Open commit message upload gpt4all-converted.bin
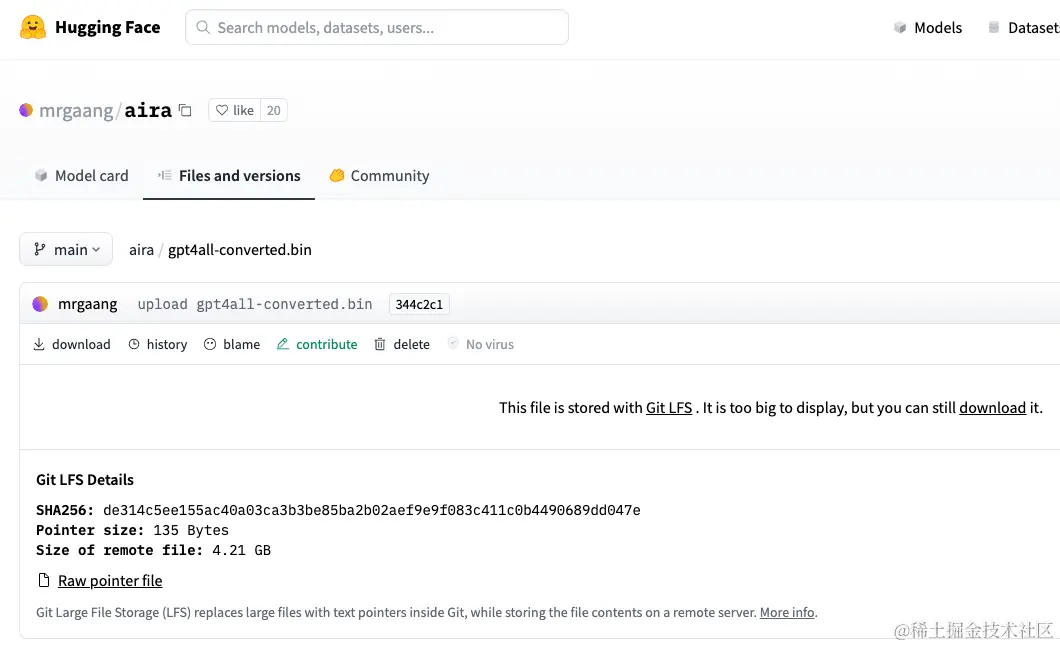The width and height of the screenshot is (1060, 647). [x=255, y=304]
